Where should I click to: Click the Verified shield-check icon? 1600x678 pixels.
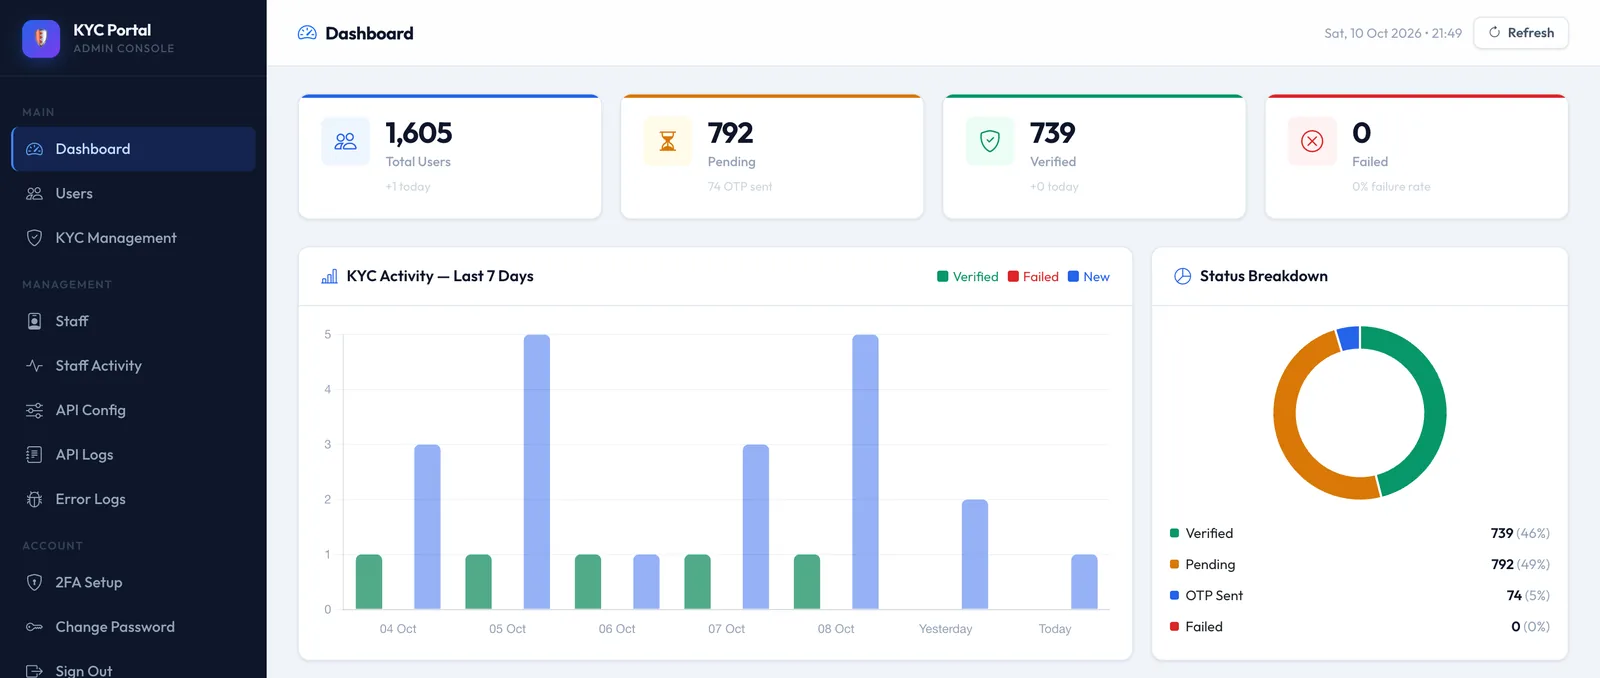pos(990,141)
